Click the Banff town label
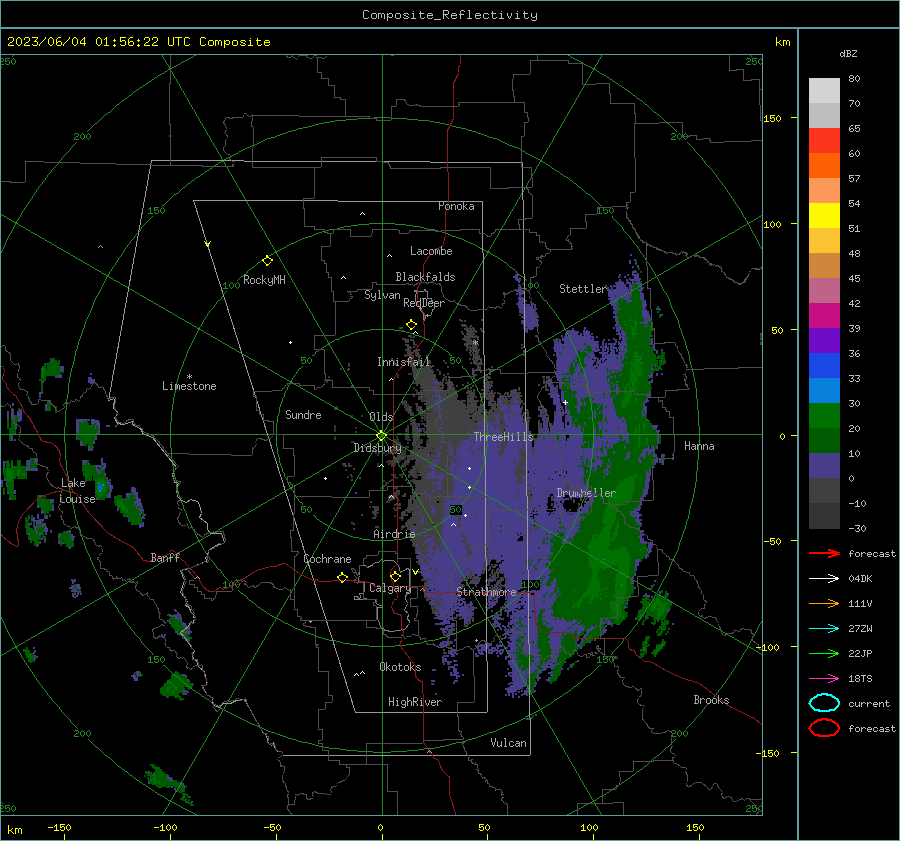 tap(165, 558)
